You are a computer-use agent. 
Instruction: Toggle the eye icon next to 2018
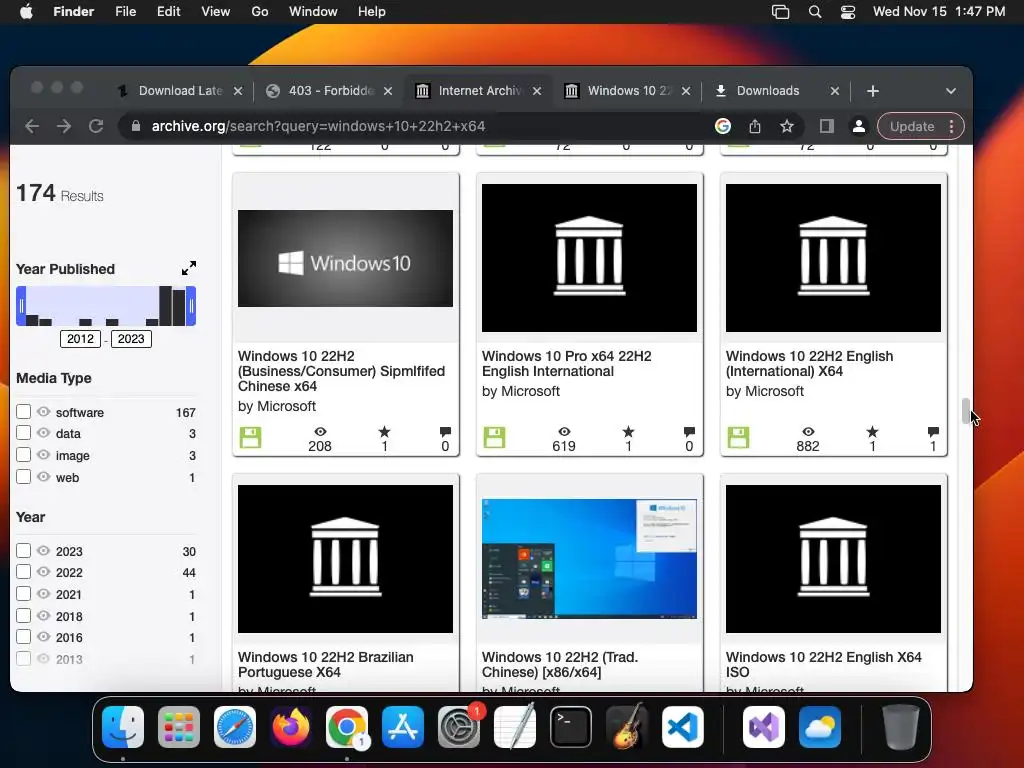tap(44, 615)
